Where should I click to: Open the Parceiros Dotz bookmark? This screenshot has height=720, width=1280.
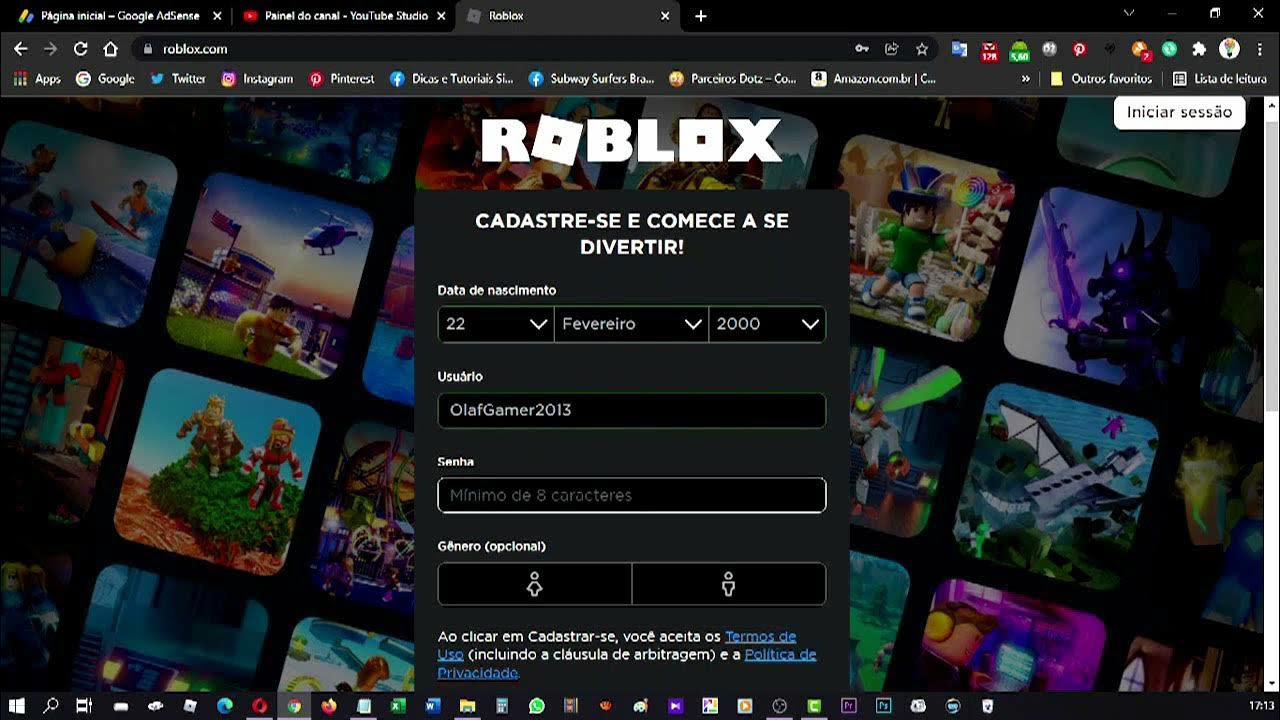(733, 78)
